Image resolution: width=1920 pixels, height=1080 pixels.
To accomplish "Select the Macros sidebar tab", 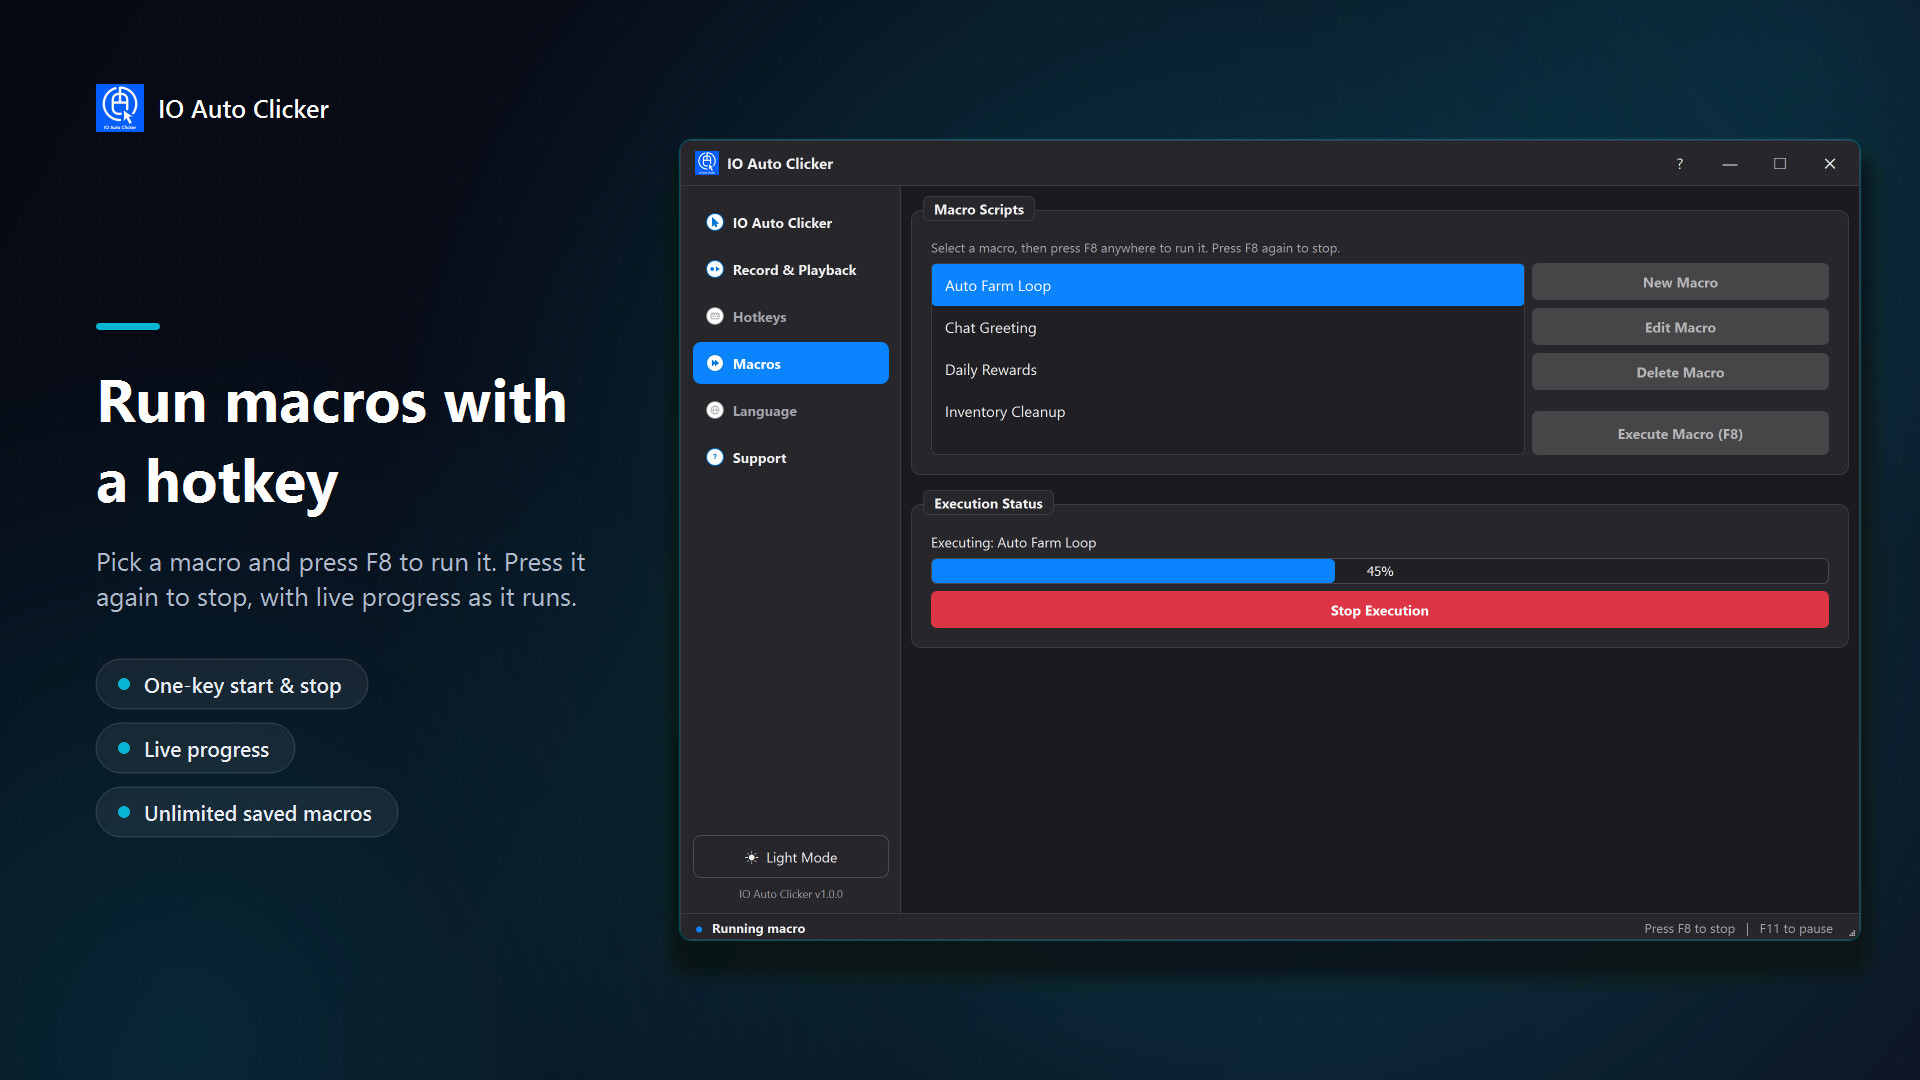I will [791, 363].
